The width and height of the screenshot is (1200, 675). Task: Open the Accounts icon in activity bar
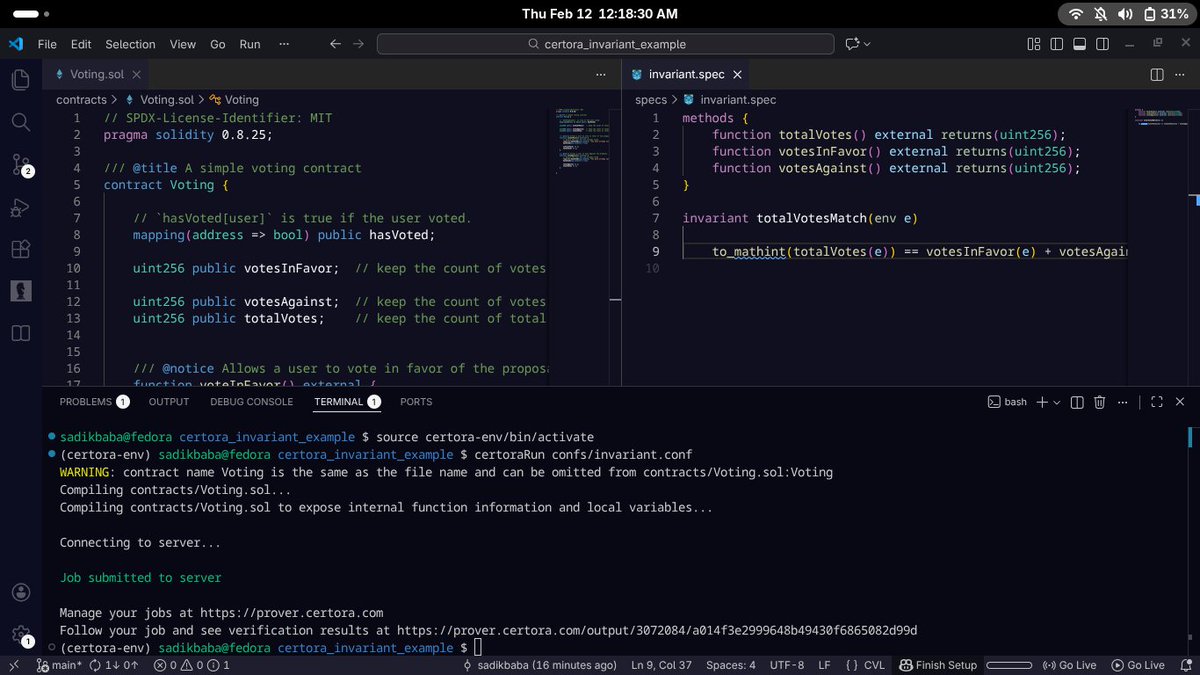coord(20,592)
